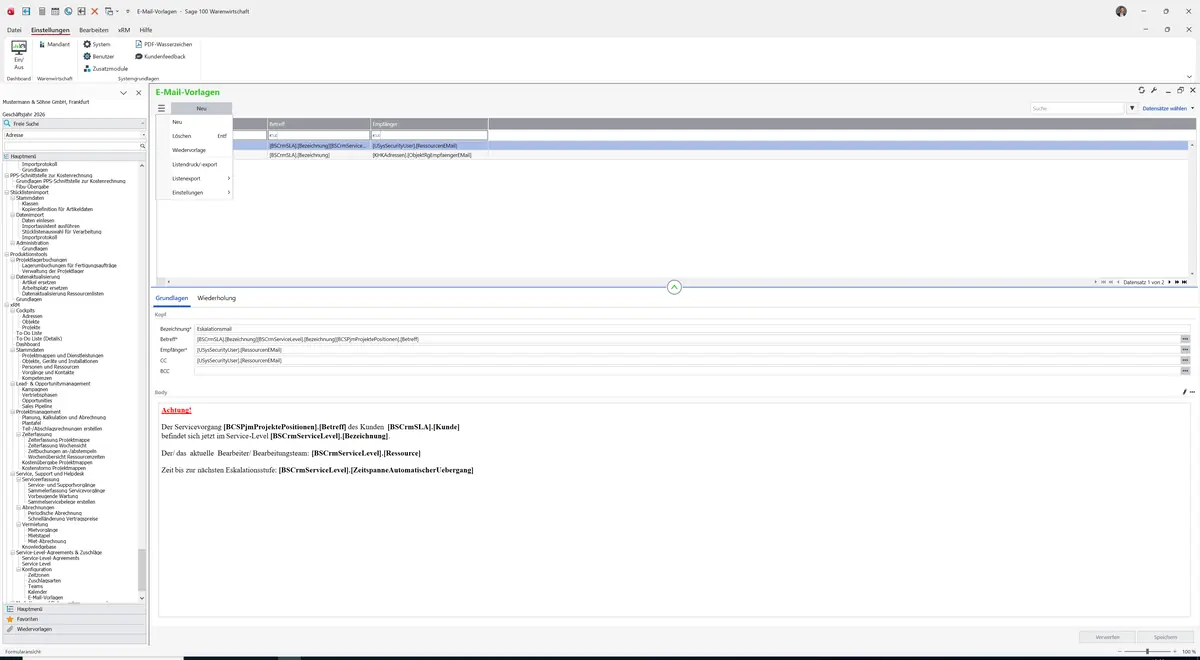
Task: Toggle the Dashboard Ein/Aus icon
Action: (x=18, y=54)
